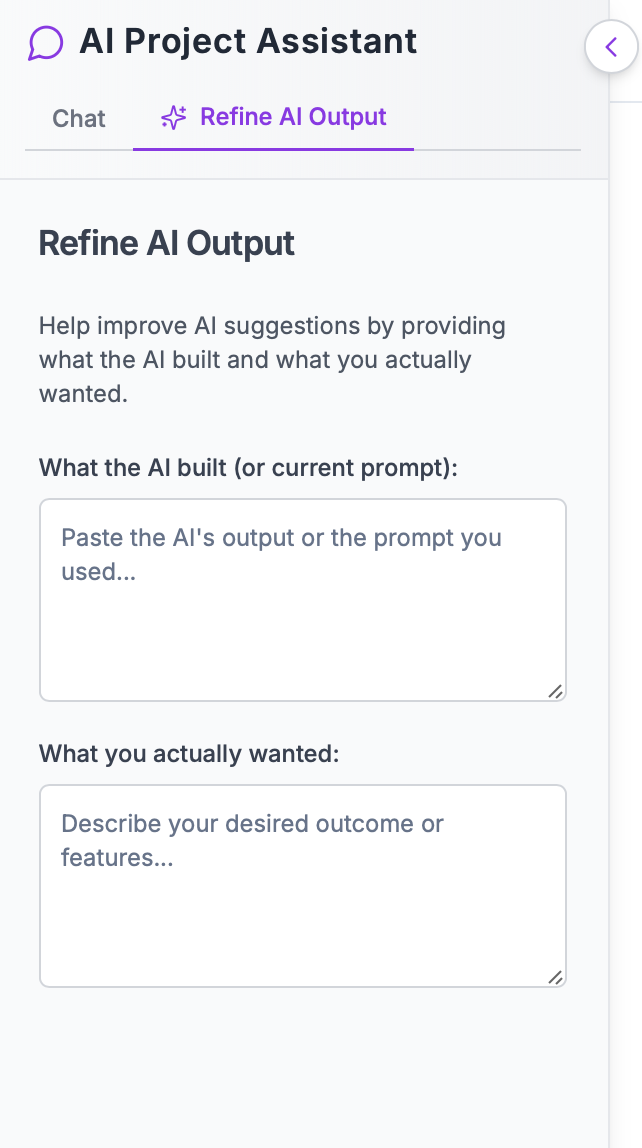This screenshot has width=642, height=1148.
Task: Click the sparkle icon on Refine tab
Action: (174, 118)
